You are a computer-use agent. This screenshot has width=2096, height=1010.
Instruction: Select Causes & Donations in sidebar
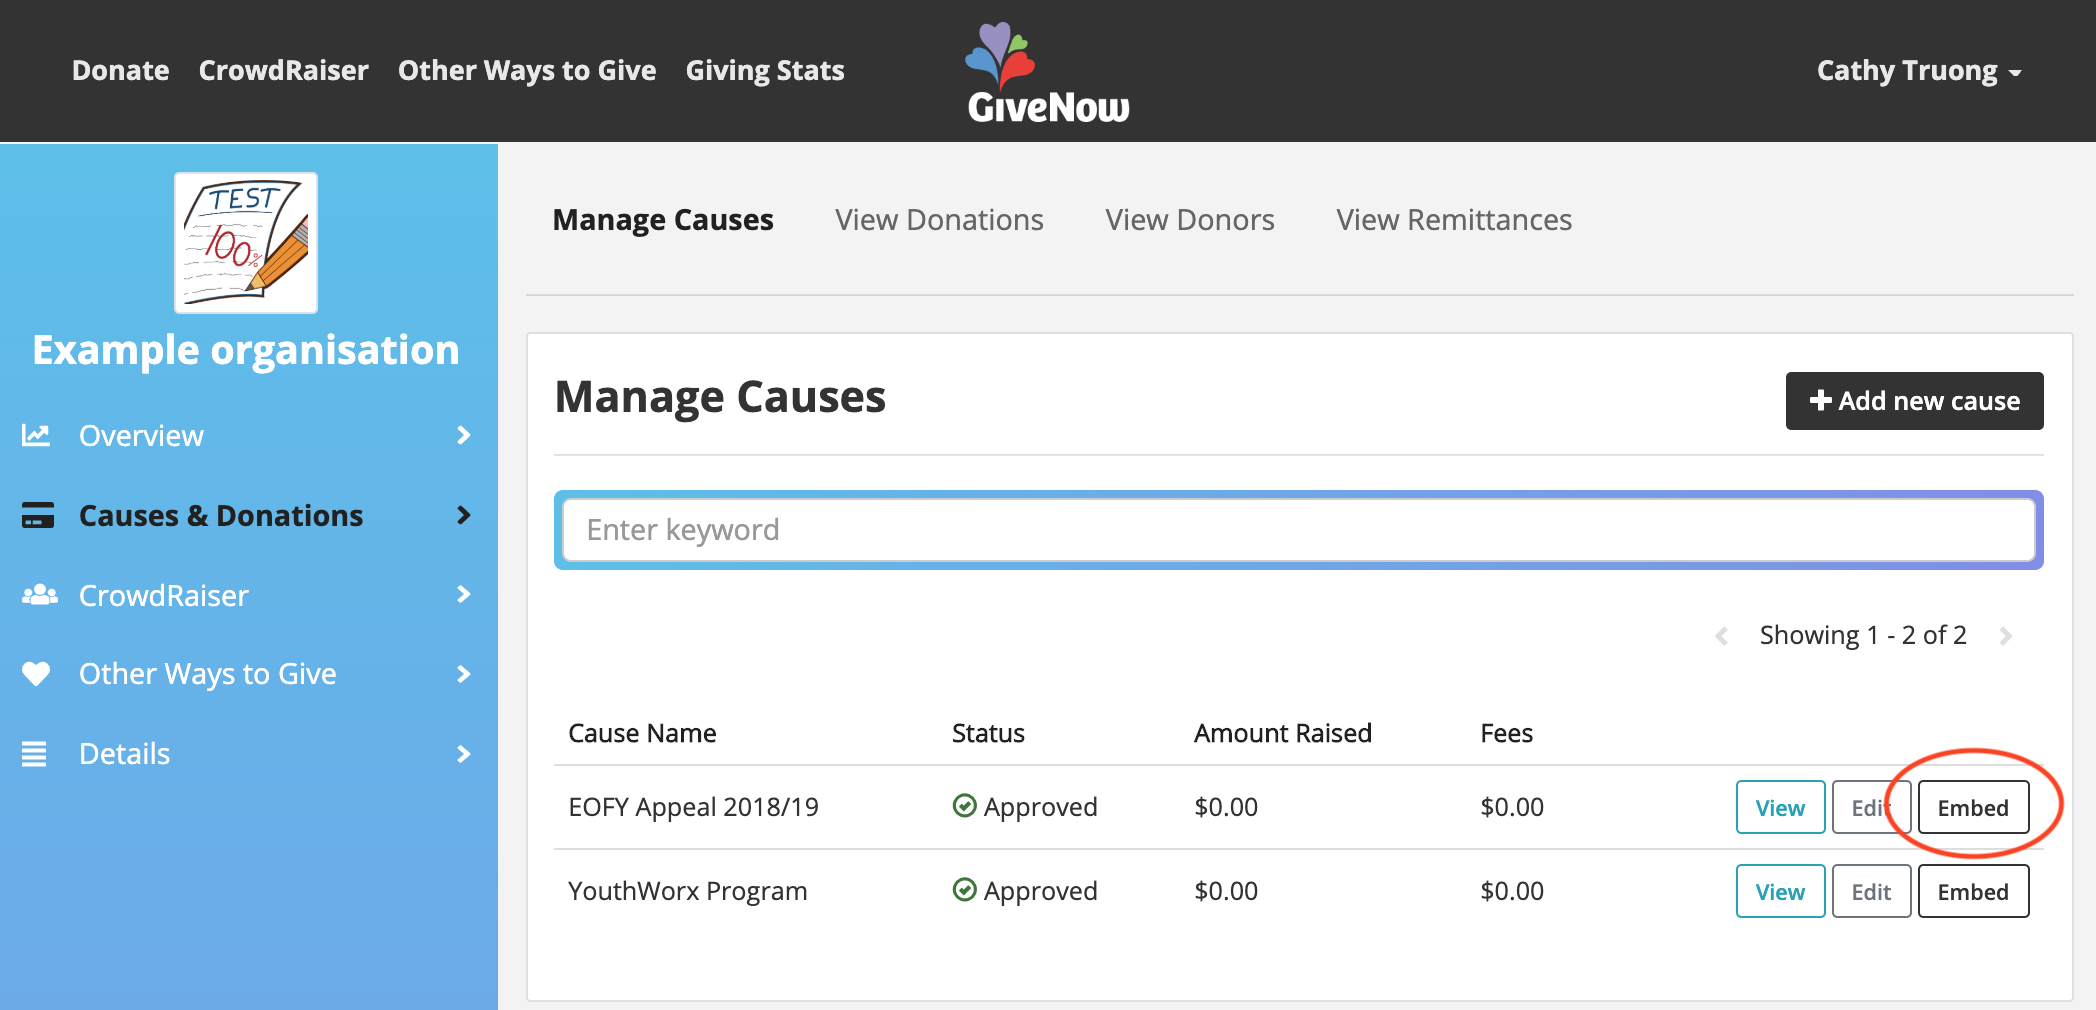[247, 515]
